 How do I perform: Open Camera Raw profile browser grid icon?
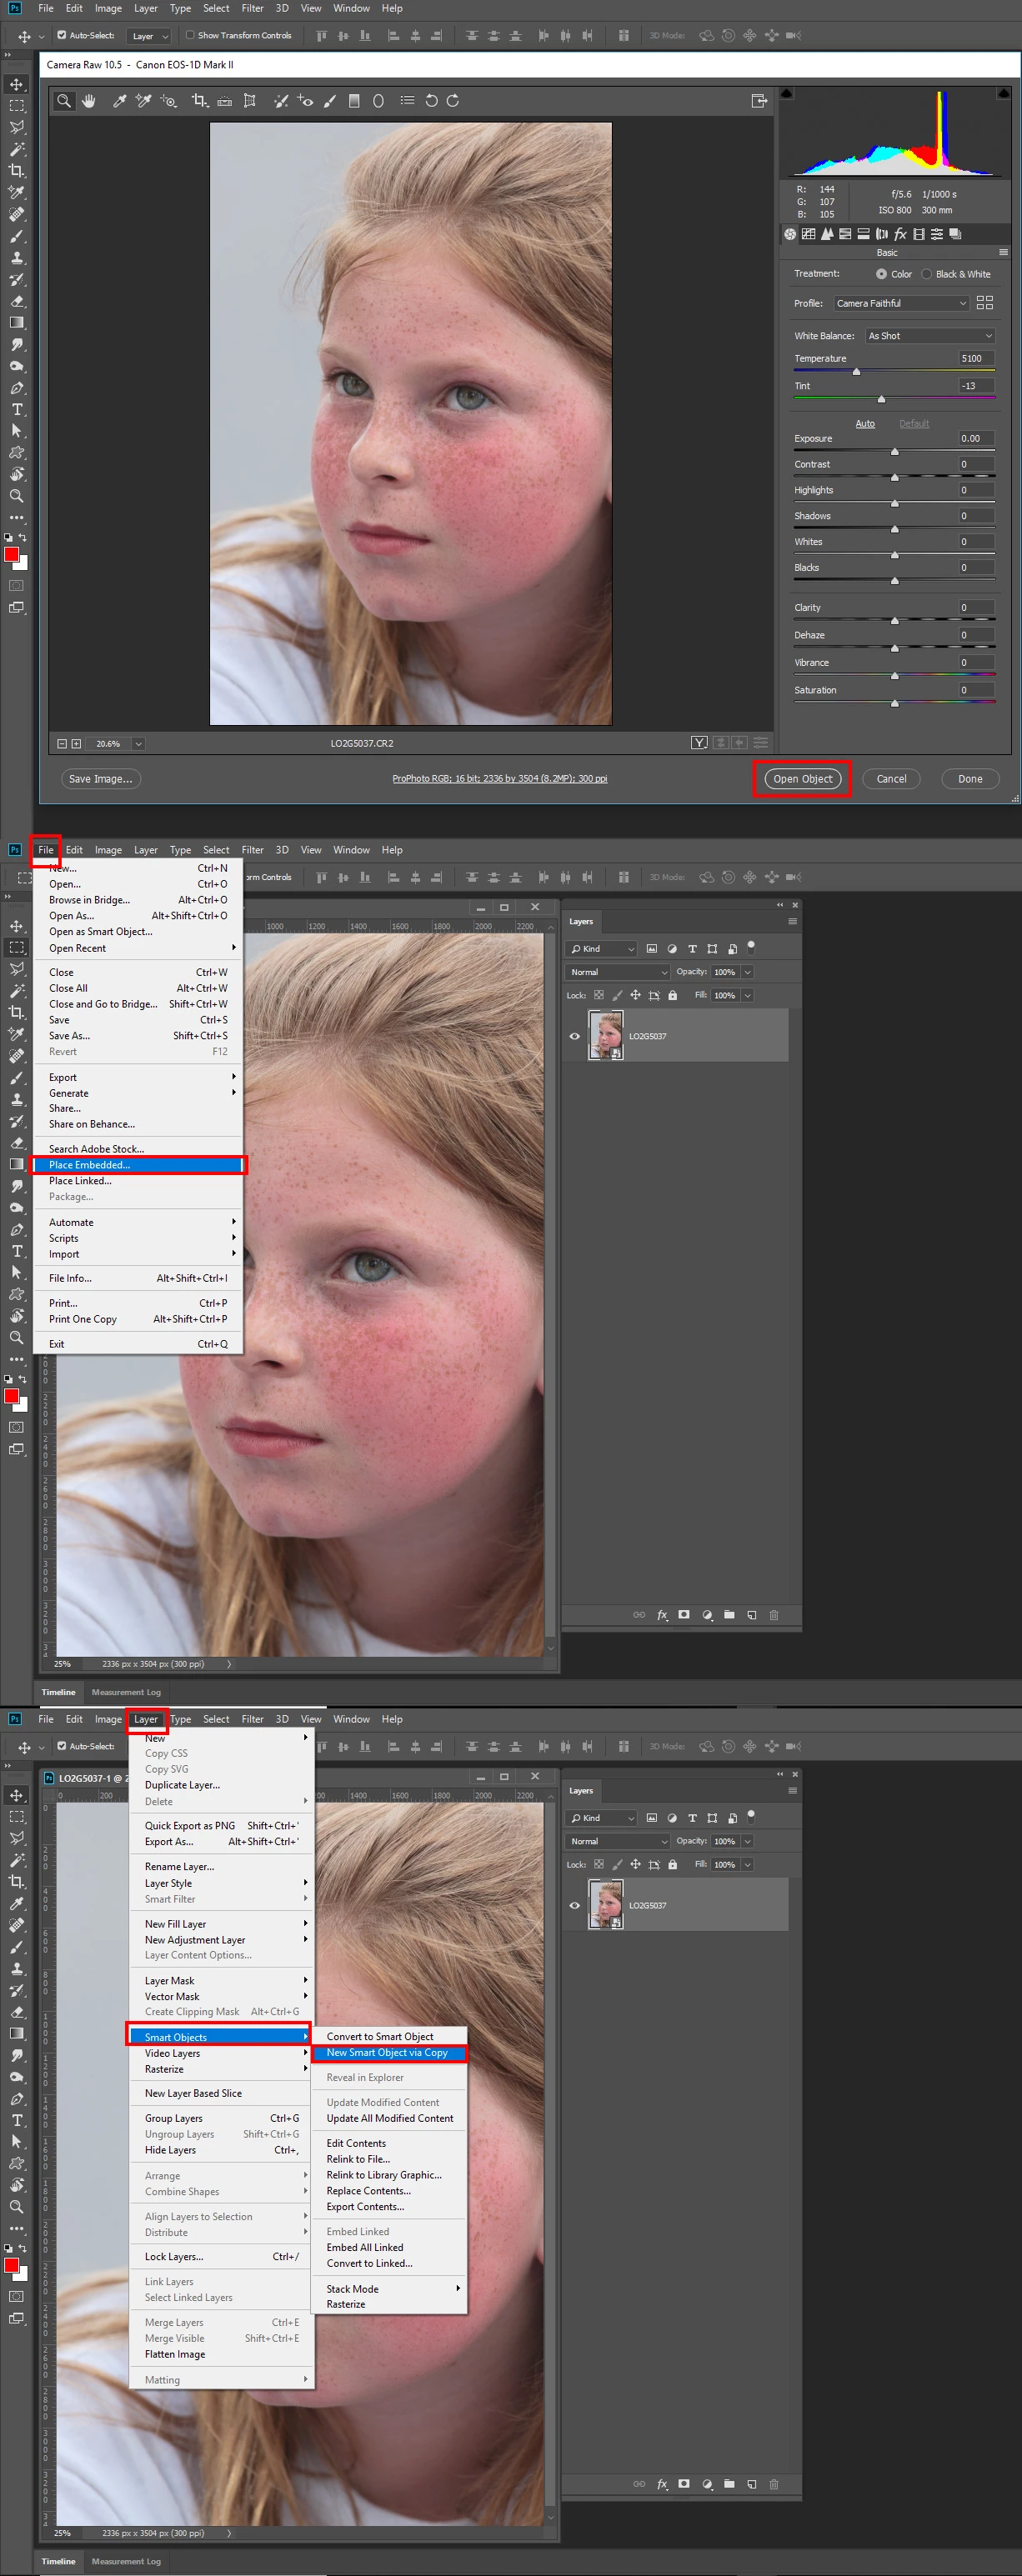984,303
